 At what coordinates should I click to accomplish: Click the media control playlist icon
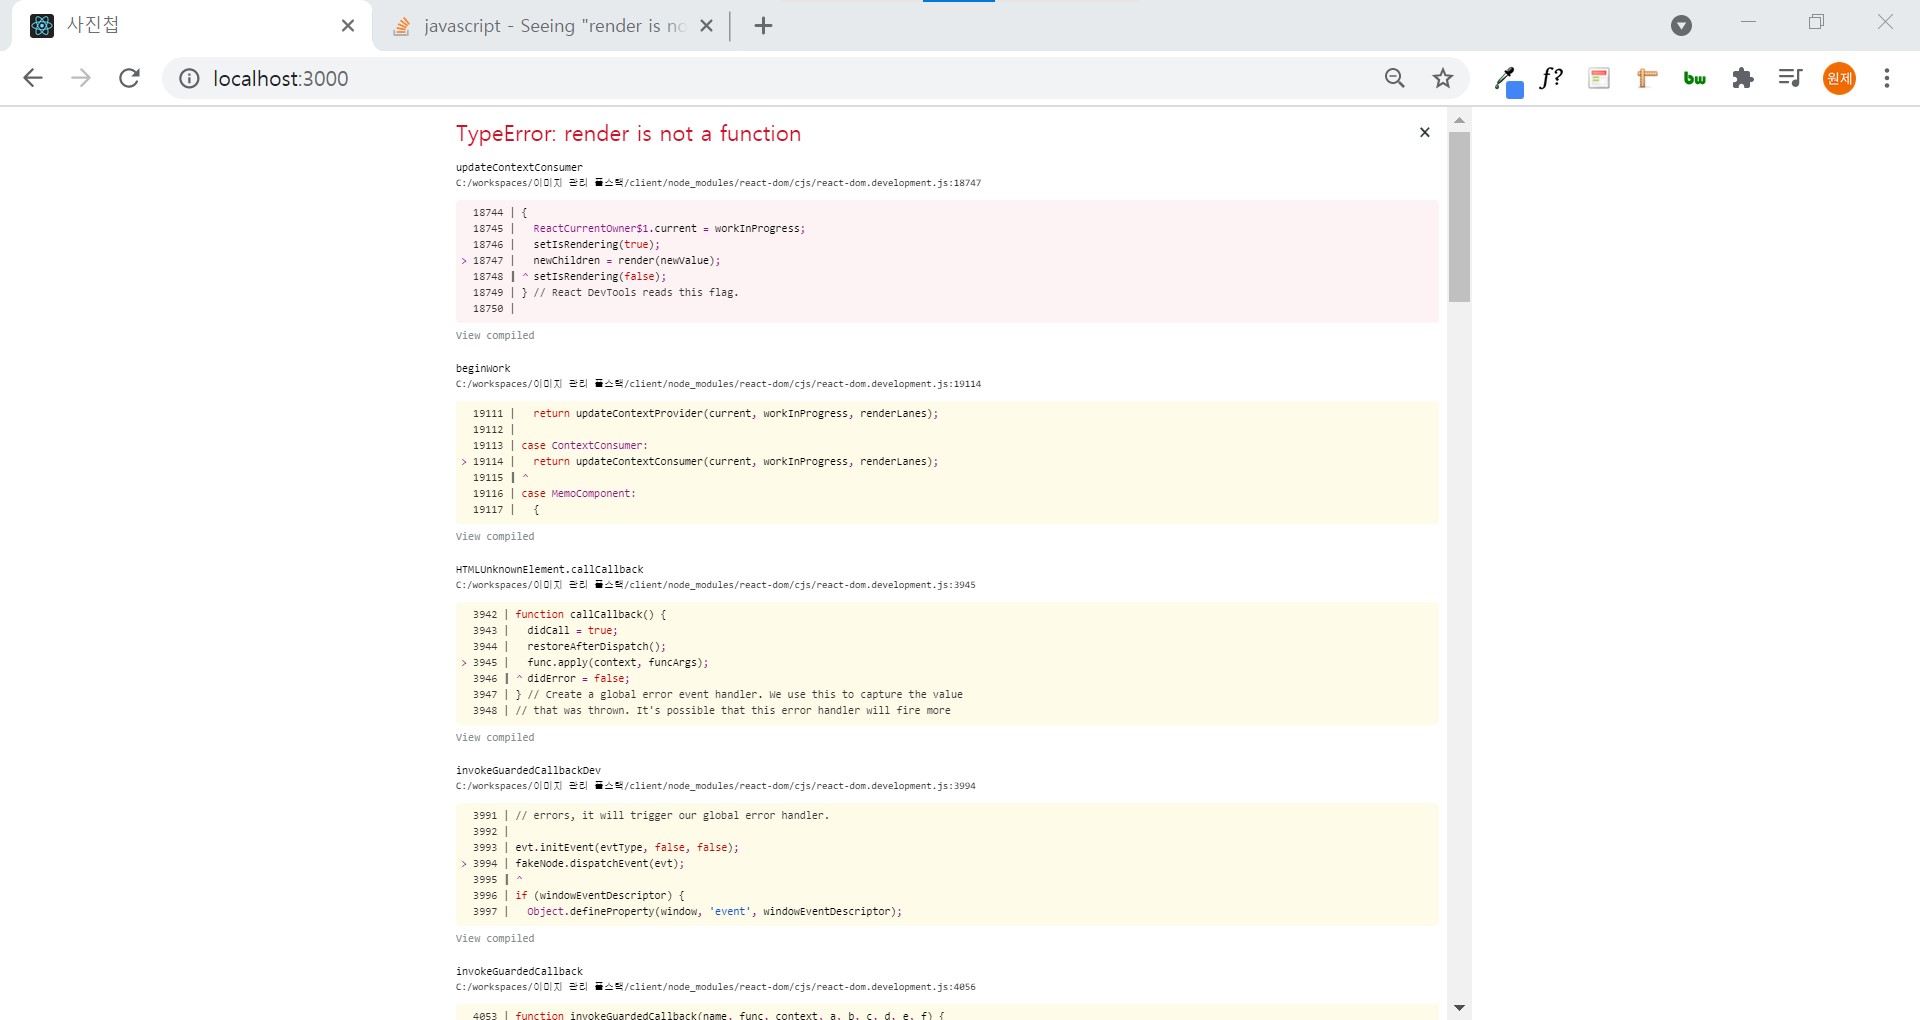1790,78
